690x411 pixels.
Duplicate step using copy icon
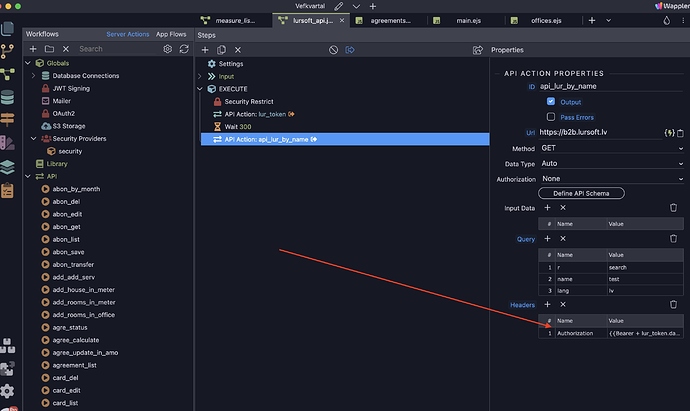point(221,50)
